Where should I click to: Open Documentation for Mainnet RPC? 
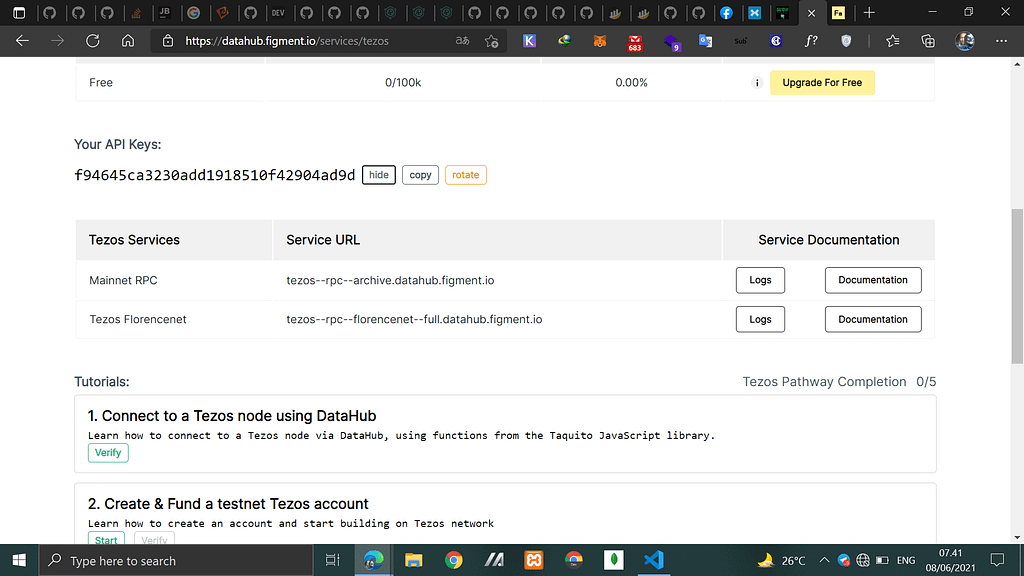tap(873, 280)
